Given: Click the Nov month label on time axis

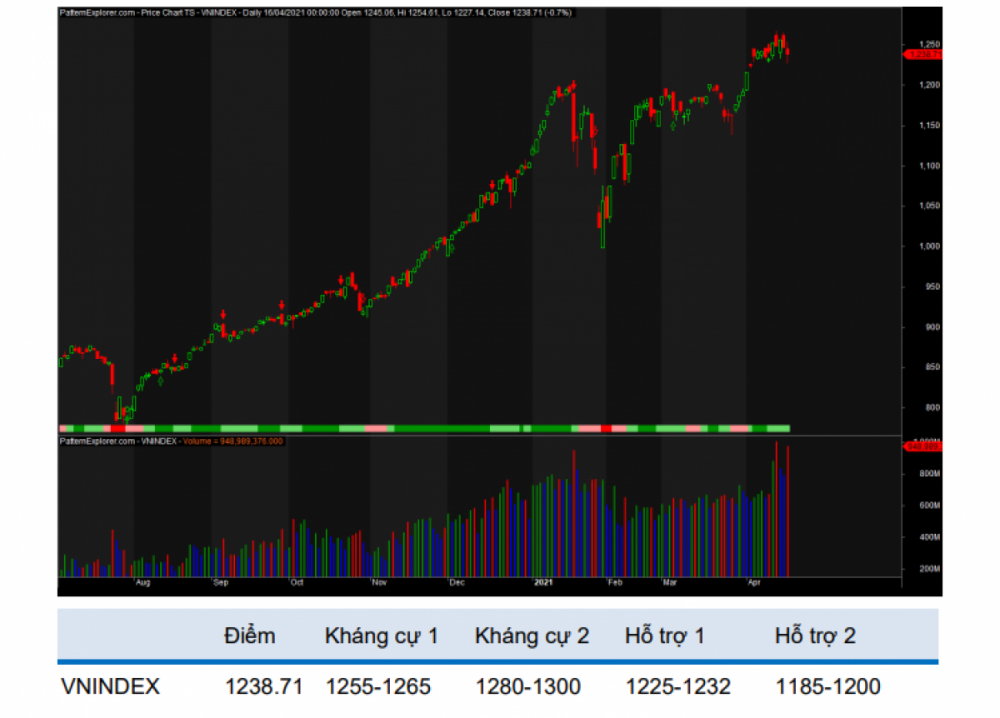Looking at the screenshot, I should [x=379, y=581].
